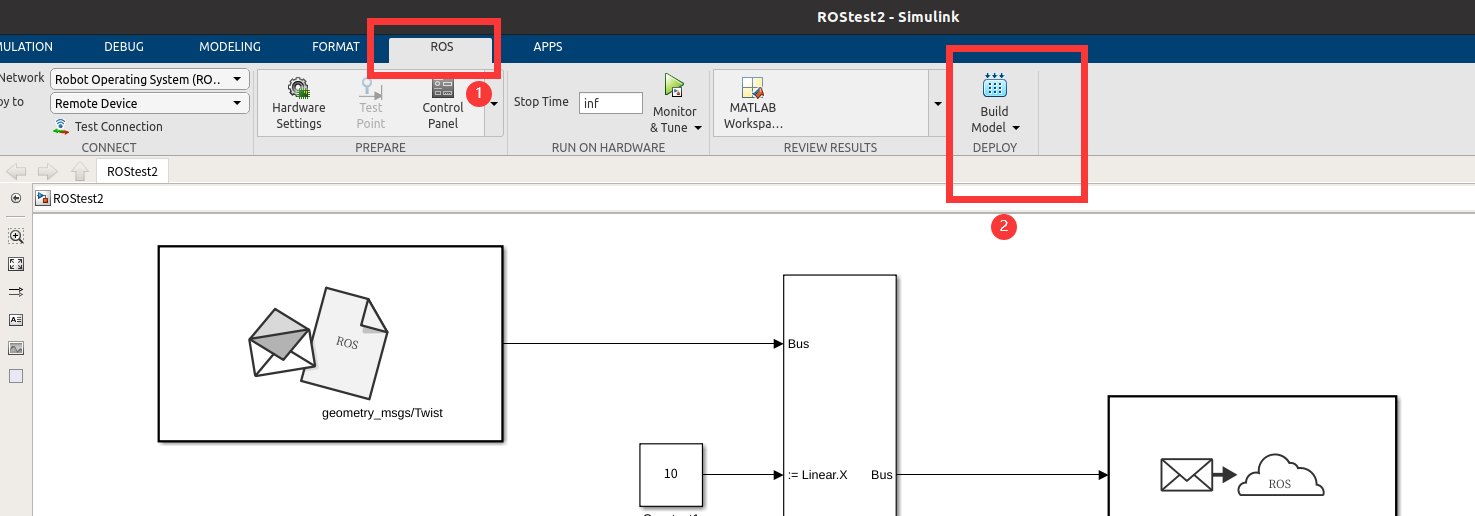
Task: Select the geometry_msgs/Twist Blank Message block
Action: click(330, 344)
